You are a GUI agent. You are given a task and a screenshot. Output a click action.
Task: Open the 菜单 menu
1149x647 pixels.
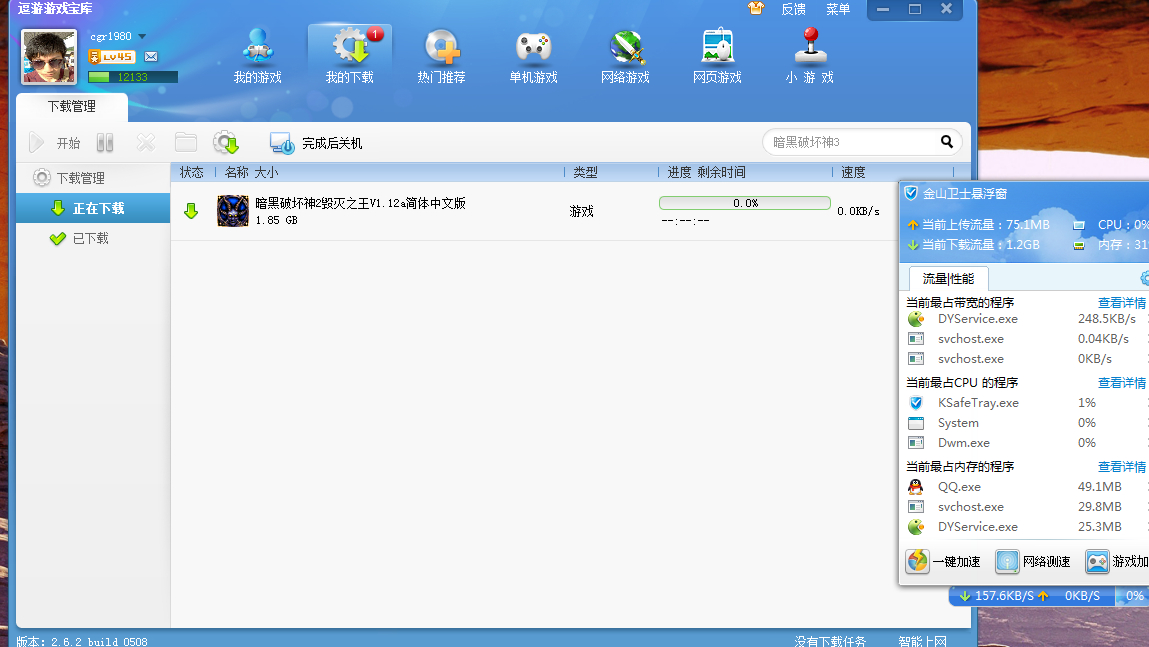(x=838, y=10)
